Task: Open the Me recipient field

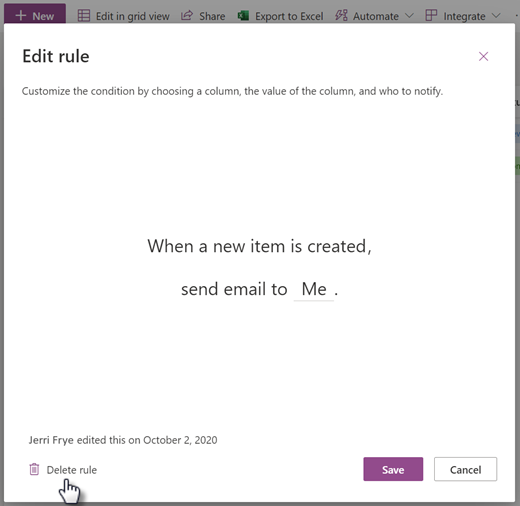Action: pos(314,289)
